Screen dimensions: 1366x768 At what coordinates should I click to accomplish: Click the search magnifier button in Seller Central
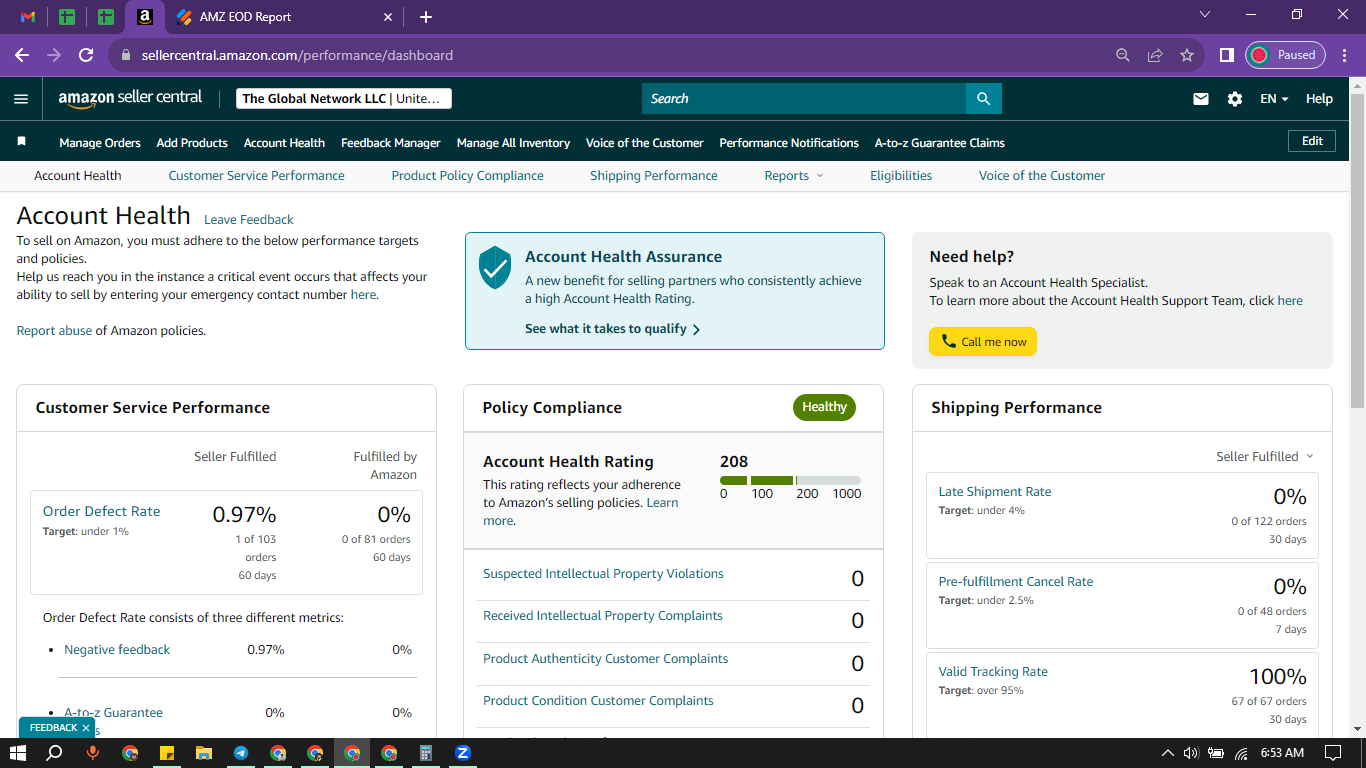983,99
